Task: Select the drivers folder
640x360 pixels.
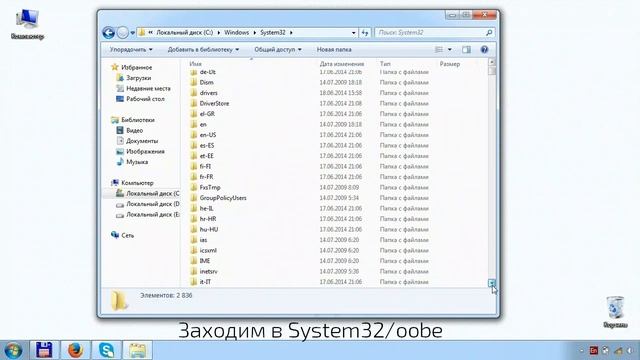Action: 208,93
